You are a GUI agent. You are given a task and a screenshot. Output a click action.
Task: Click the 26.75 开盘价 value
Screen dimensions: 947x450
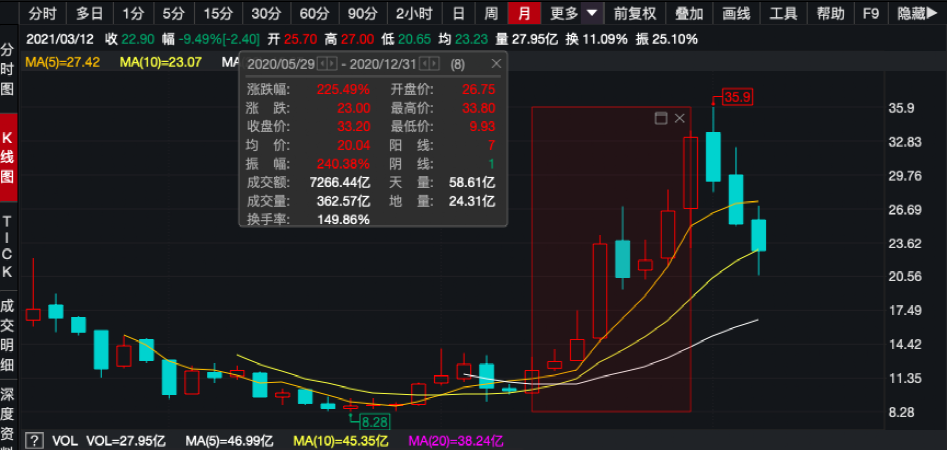coord(478,90)
